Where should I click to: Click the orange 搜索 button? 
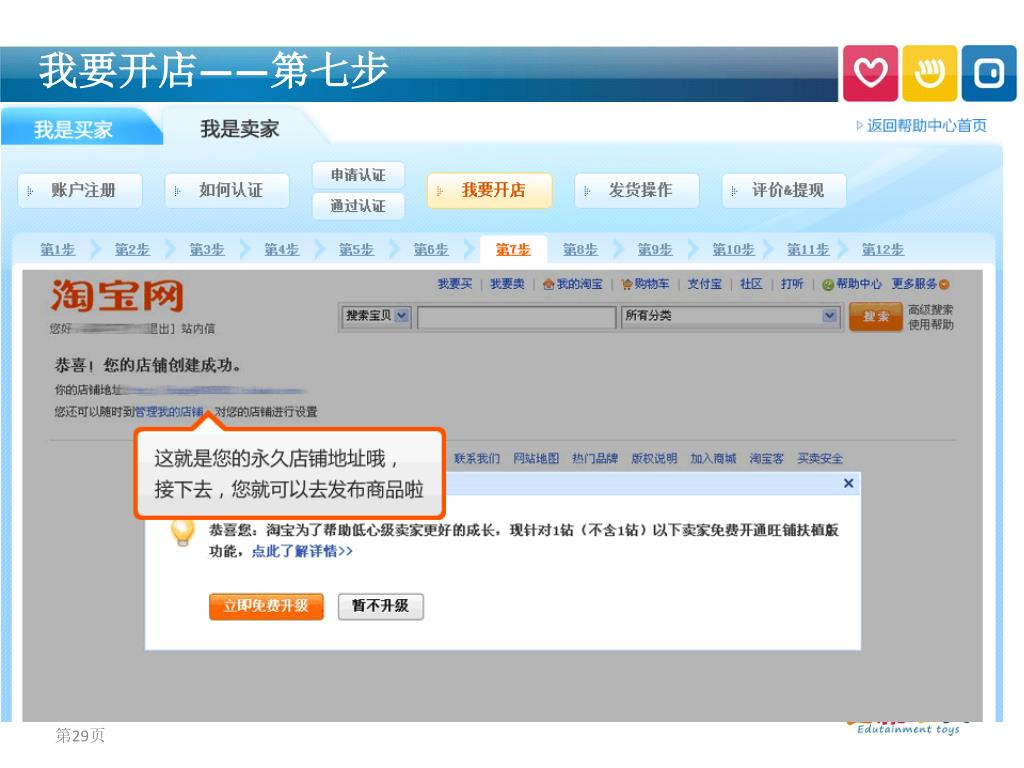[876, 317]
